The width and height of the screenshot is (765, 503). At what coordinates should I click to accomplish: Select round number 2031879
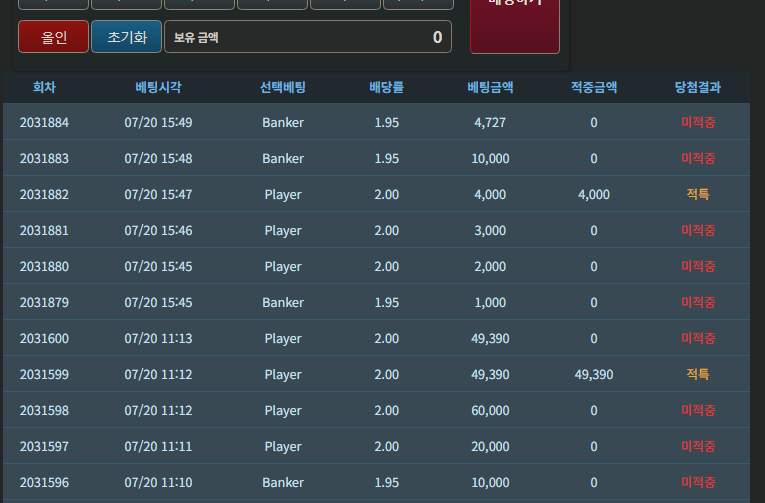point(44,302)
